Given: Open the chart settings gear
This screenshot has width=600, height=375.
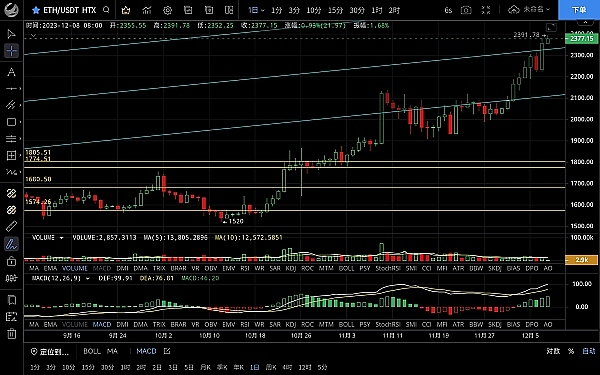Looking at the screenshot, I should click(x=167, y=10).
